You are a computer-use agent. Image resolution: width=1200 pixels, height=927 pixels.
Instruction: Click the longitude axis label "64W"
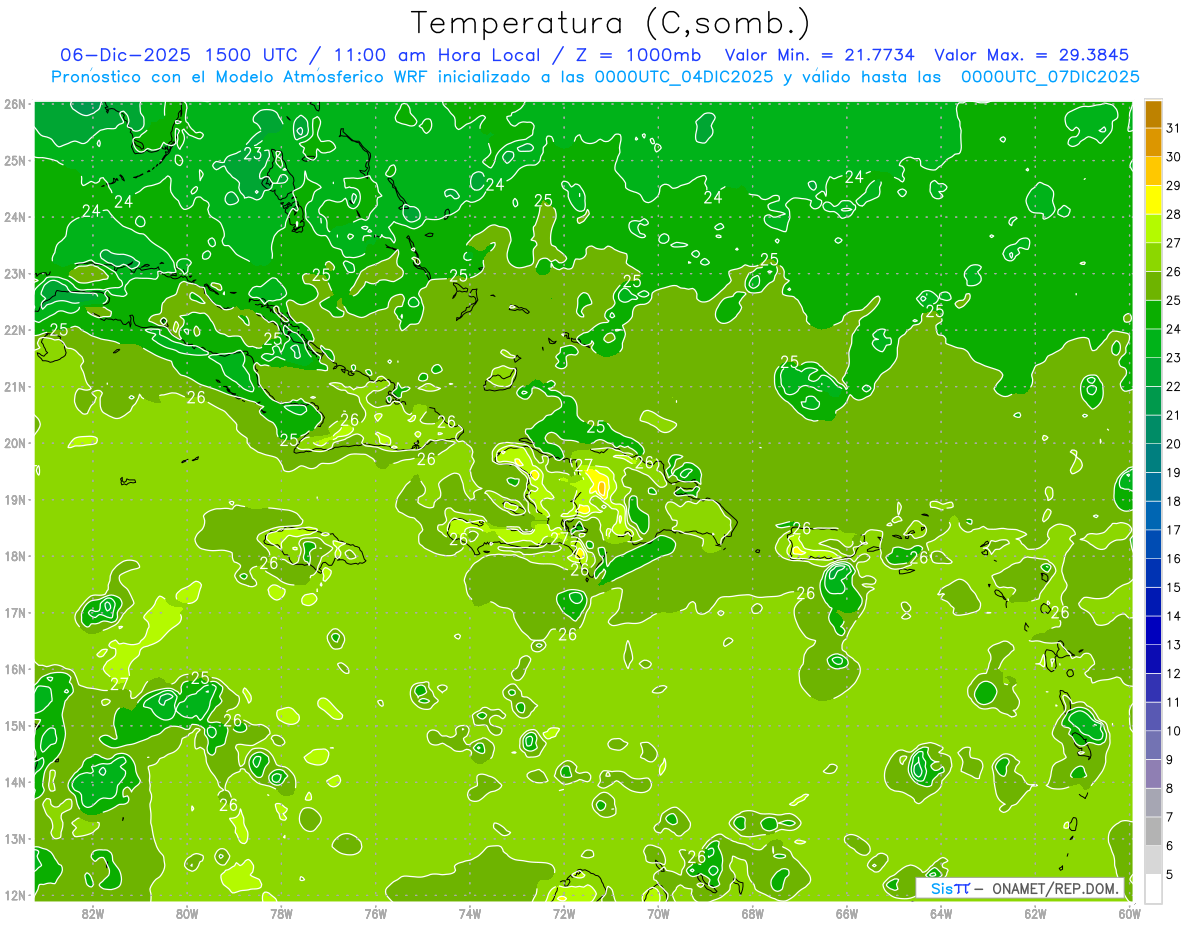tap(941, 914)
